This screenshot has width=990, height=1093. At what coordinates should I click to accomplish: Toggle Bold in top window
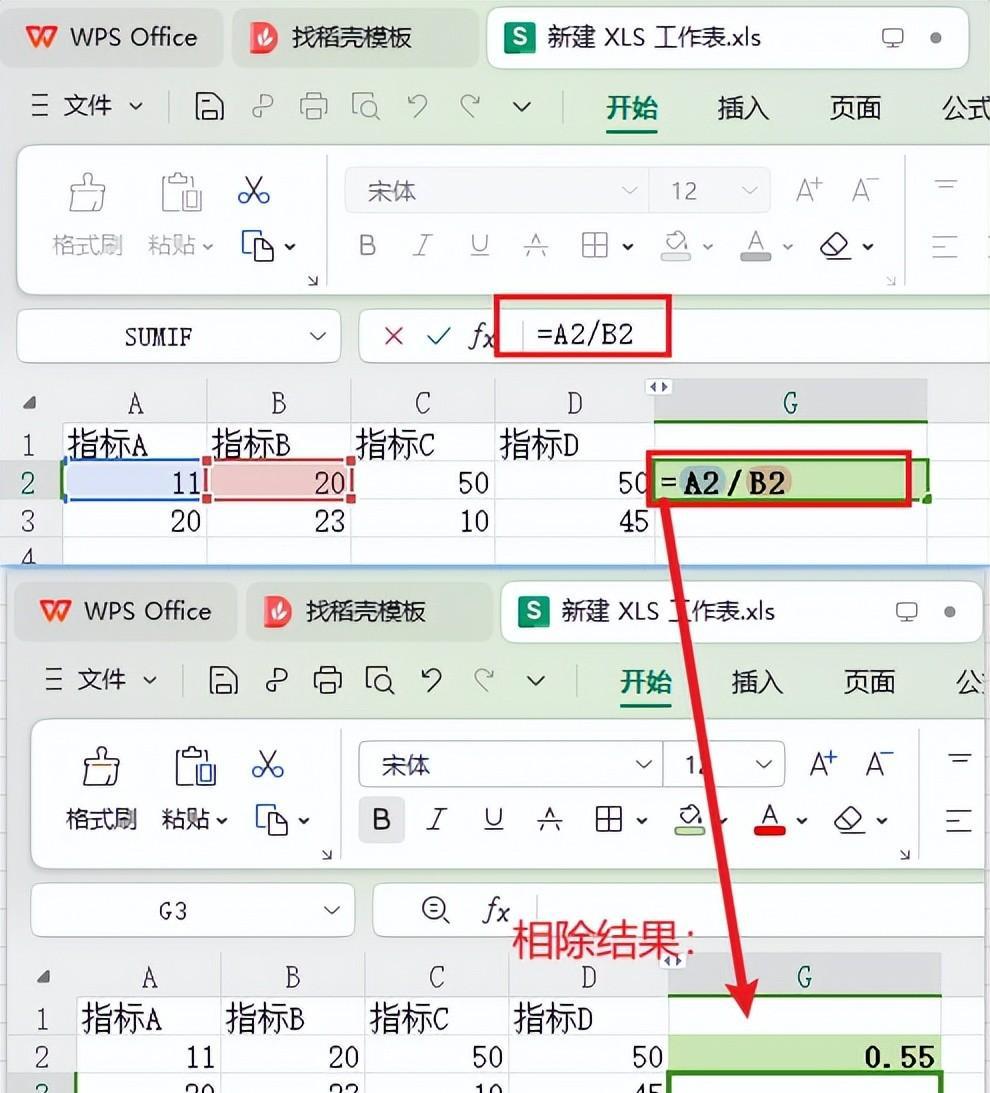tap(367, 245)
